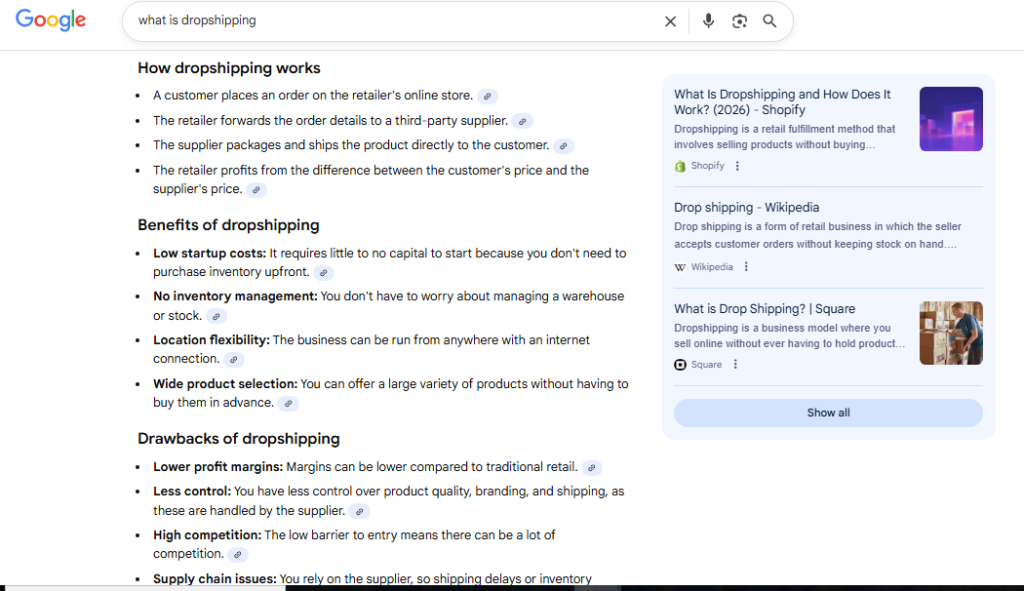Open the Shopify dropshipping article link

tap(782, 102)
